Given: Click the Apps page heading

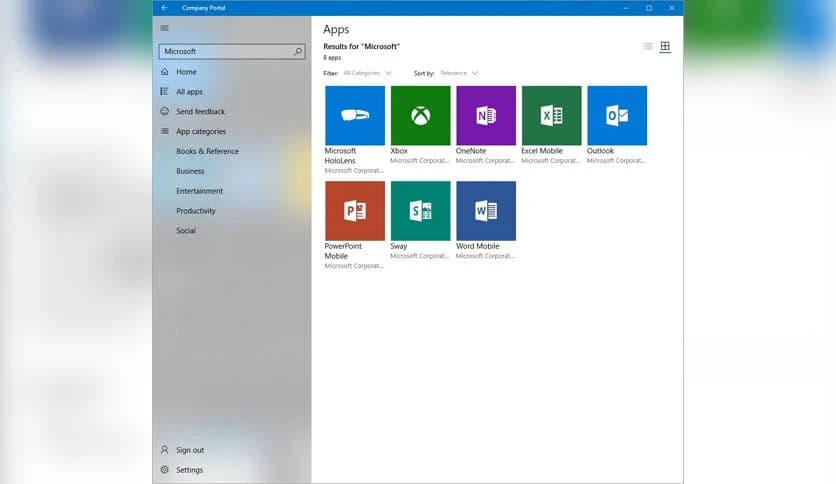Looking at the screenshot, I should (x=336, y=29).
